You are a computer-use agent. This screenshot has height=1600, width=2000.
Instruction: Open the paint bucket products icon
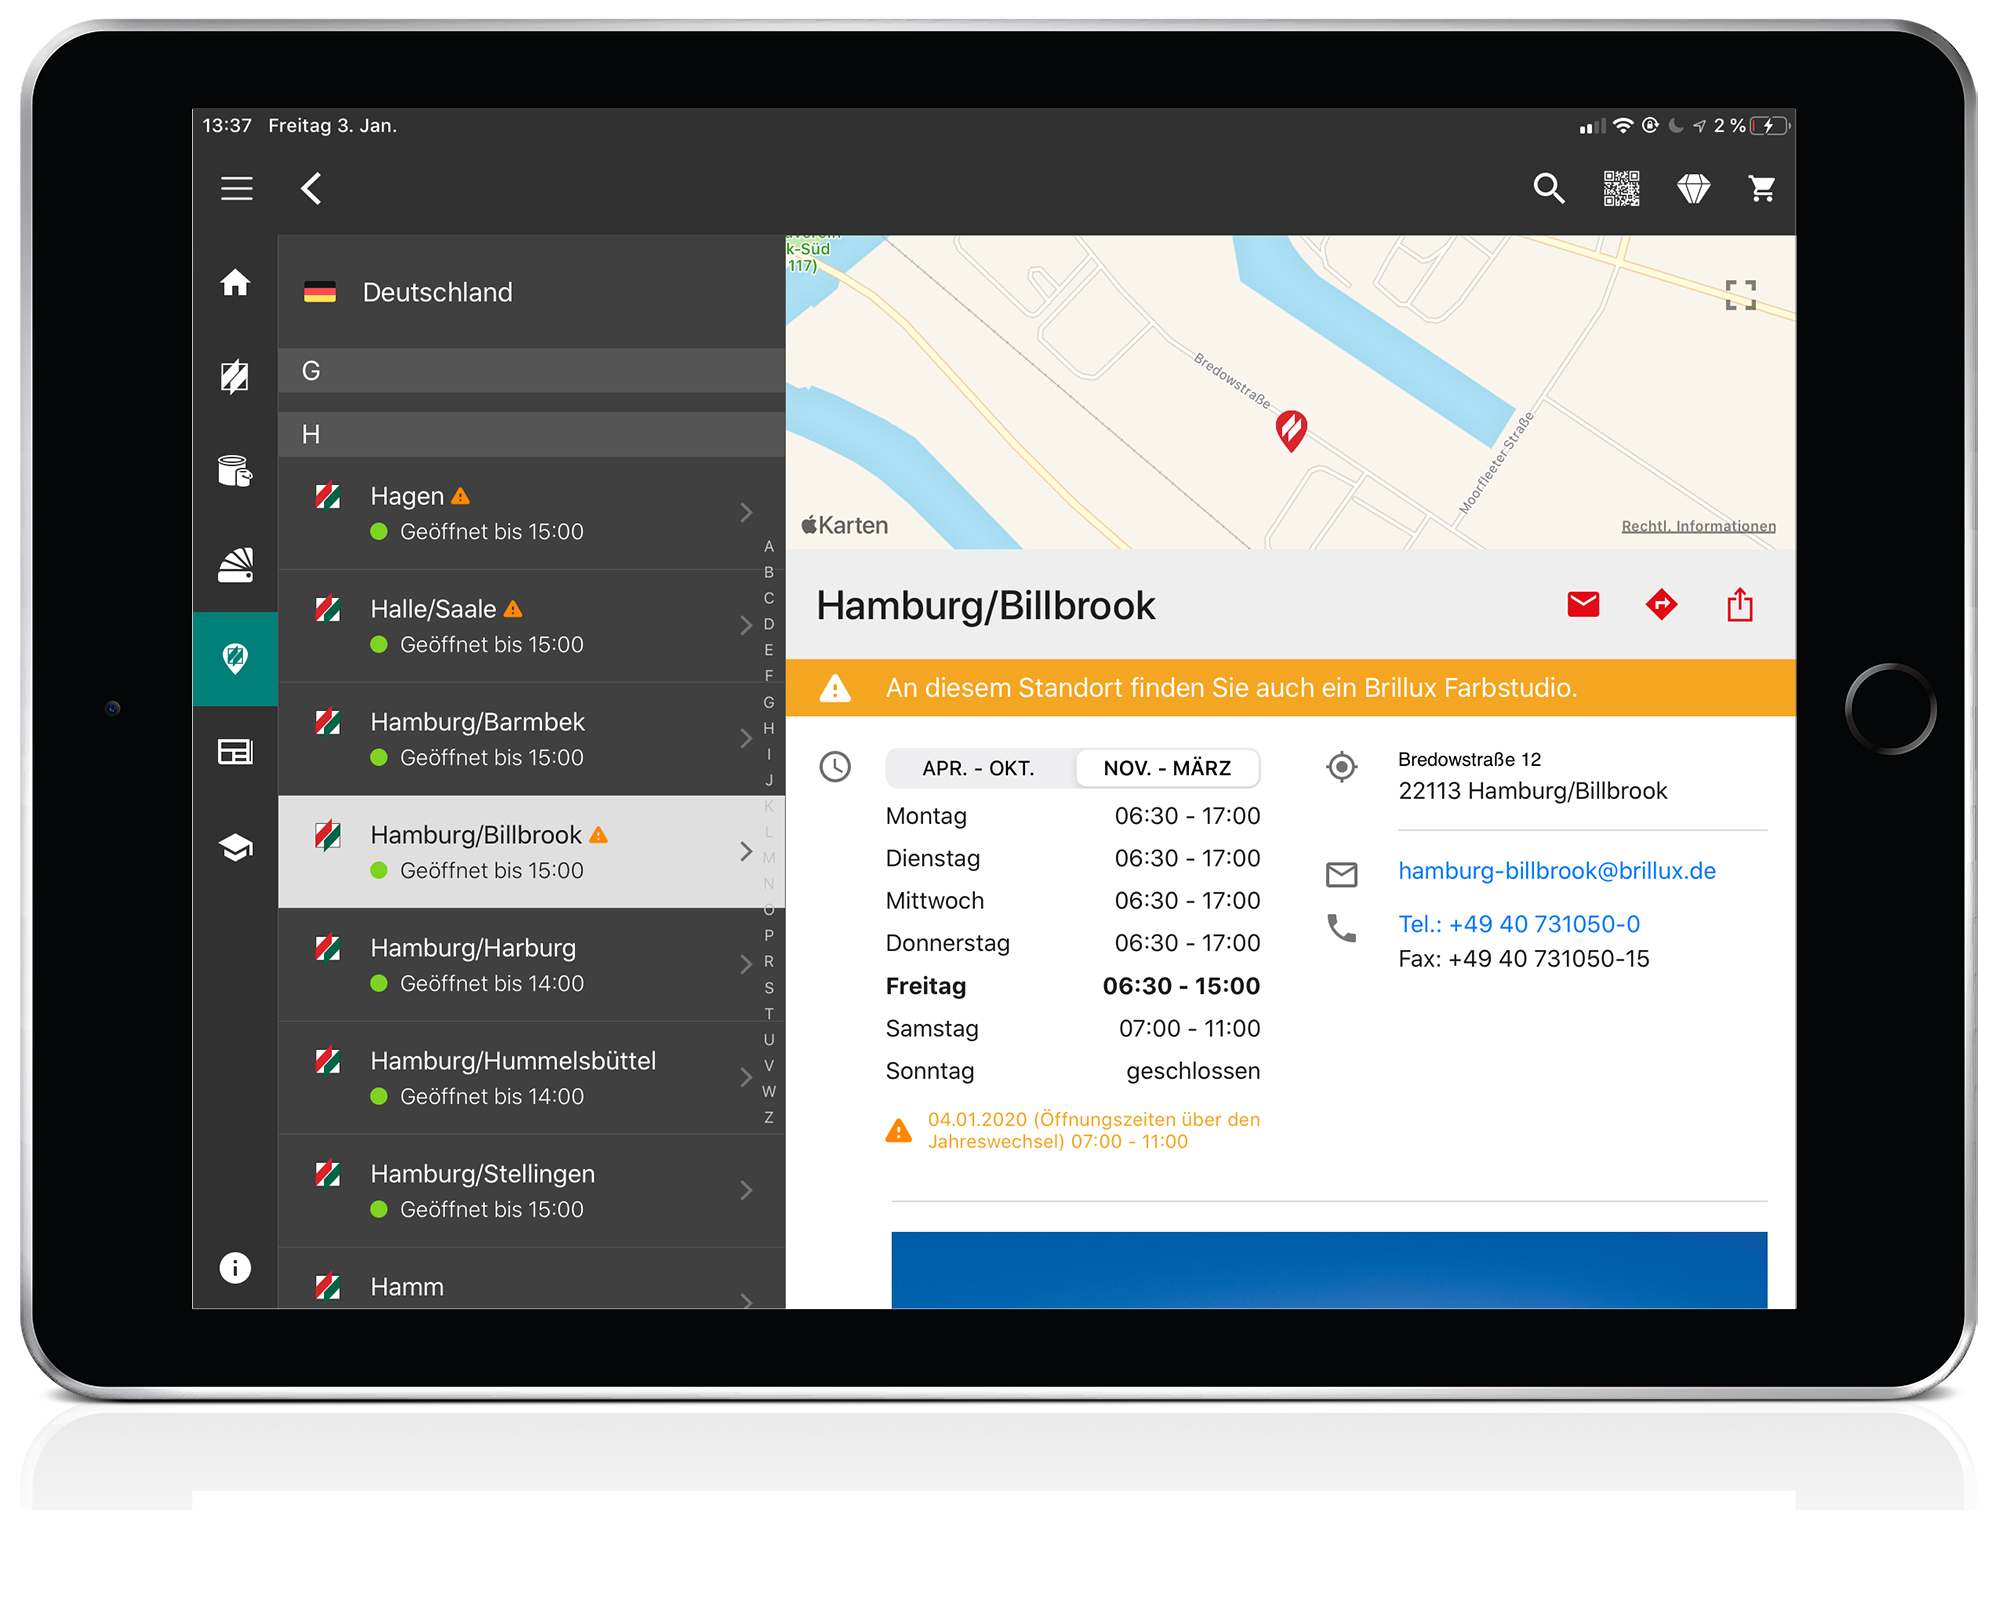point(235,470)
